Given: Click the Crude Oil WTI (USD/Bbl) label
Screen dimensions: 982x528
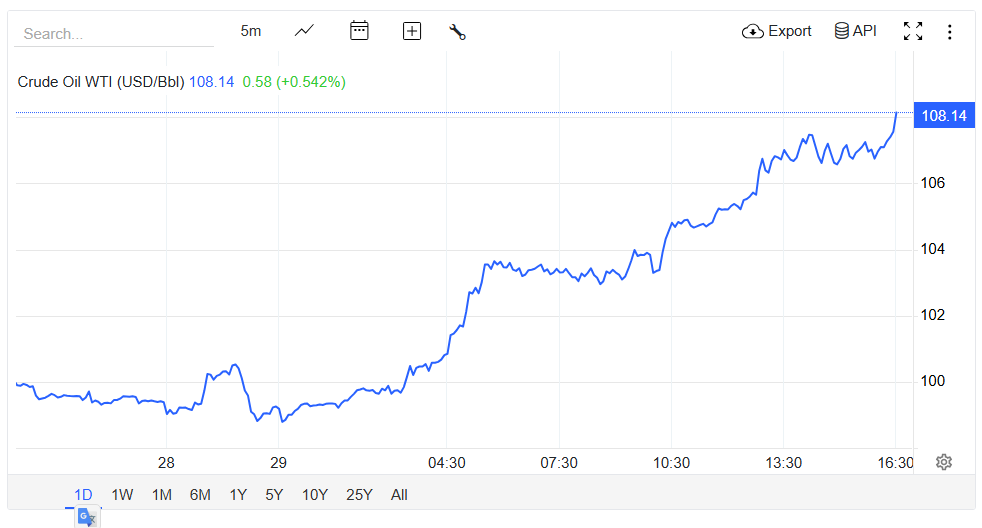Looking at the screenshot, I should [101, 82].
